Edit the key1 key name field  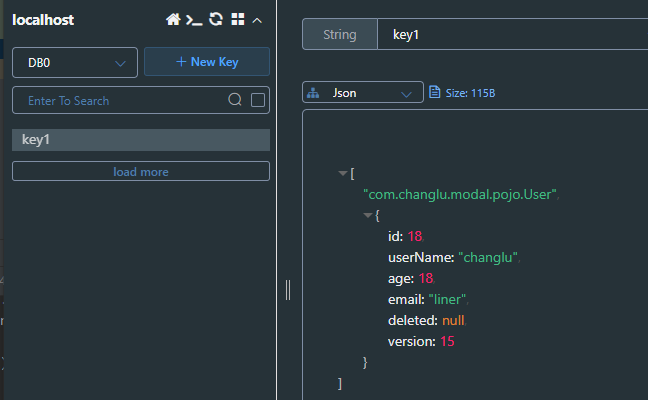(x=512, y=34)
